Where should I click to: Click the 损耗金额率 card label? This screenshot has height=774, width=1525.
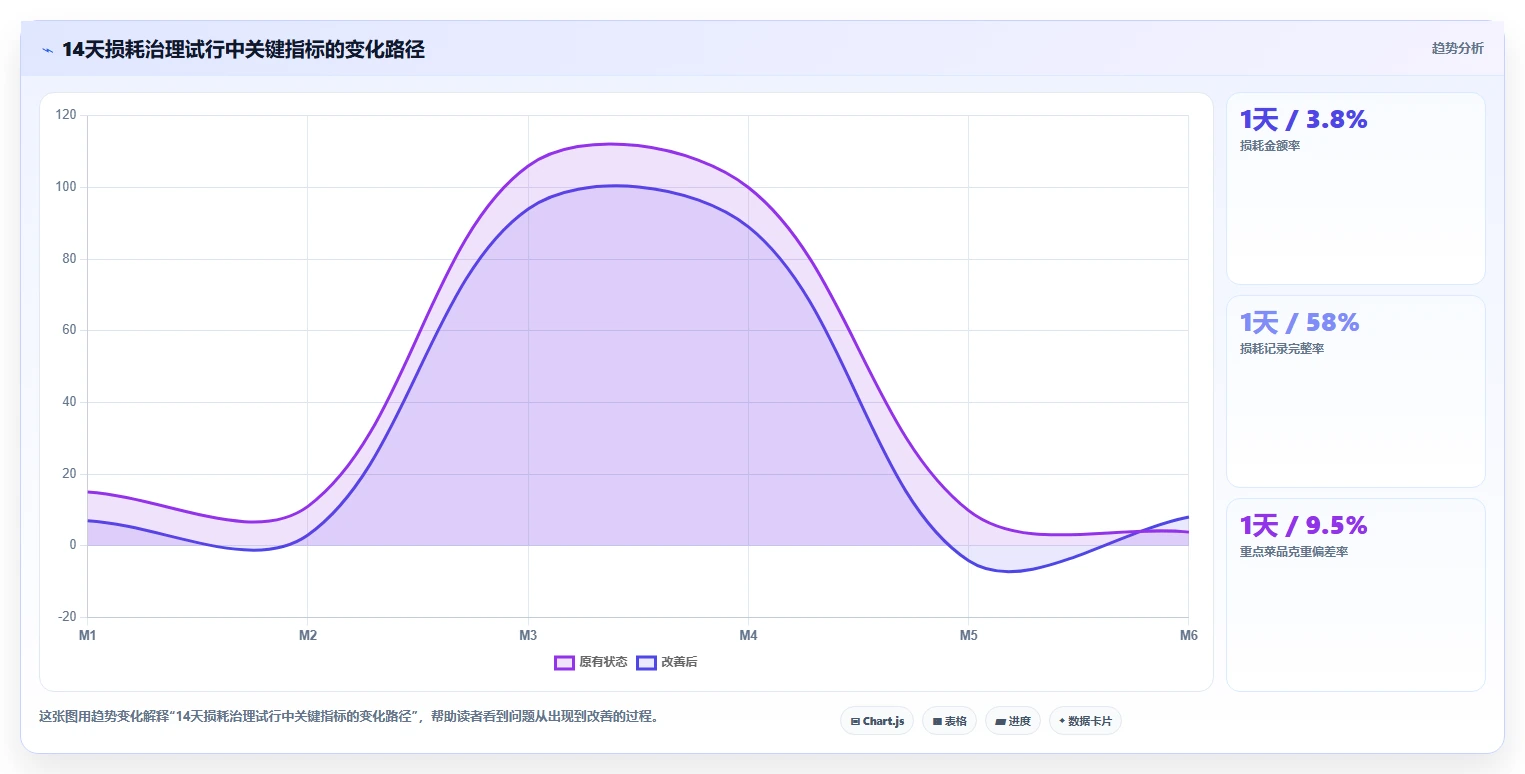[x=1270, y=146]
